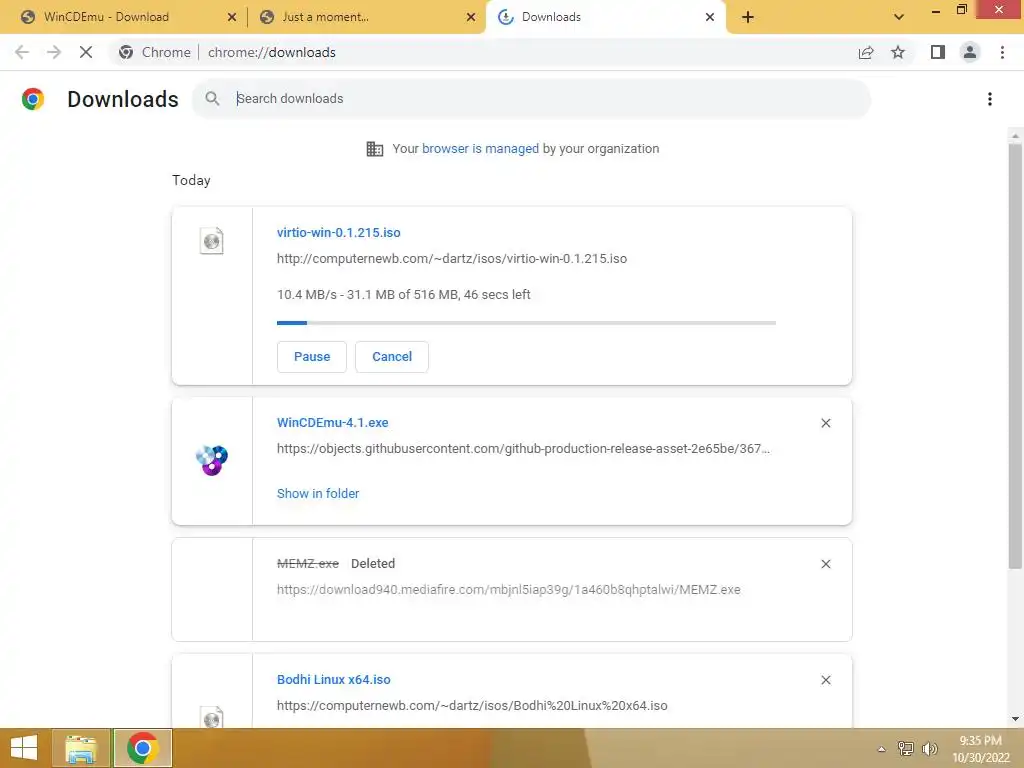The image size is (1024, 768).
Task: Open a new browser tab
Action: point(748,17)
